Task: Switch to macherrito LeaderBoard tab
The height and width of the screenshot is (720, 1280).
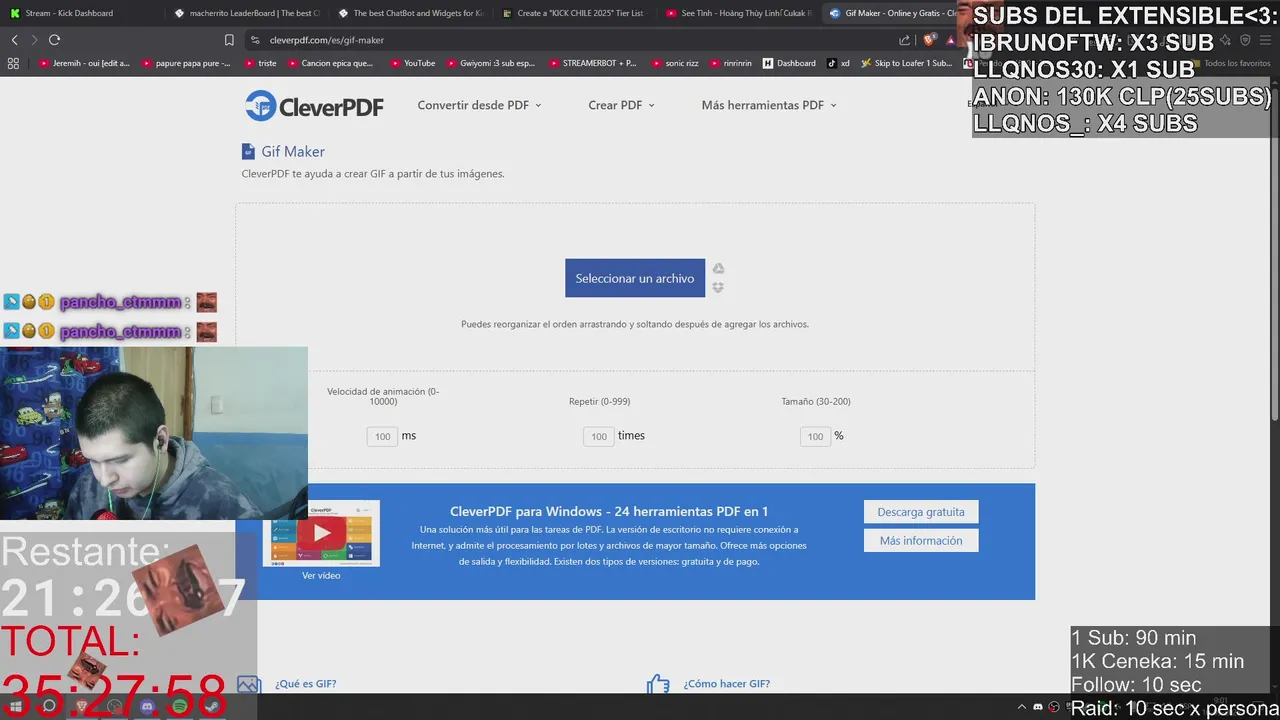Action: point(245,13)
